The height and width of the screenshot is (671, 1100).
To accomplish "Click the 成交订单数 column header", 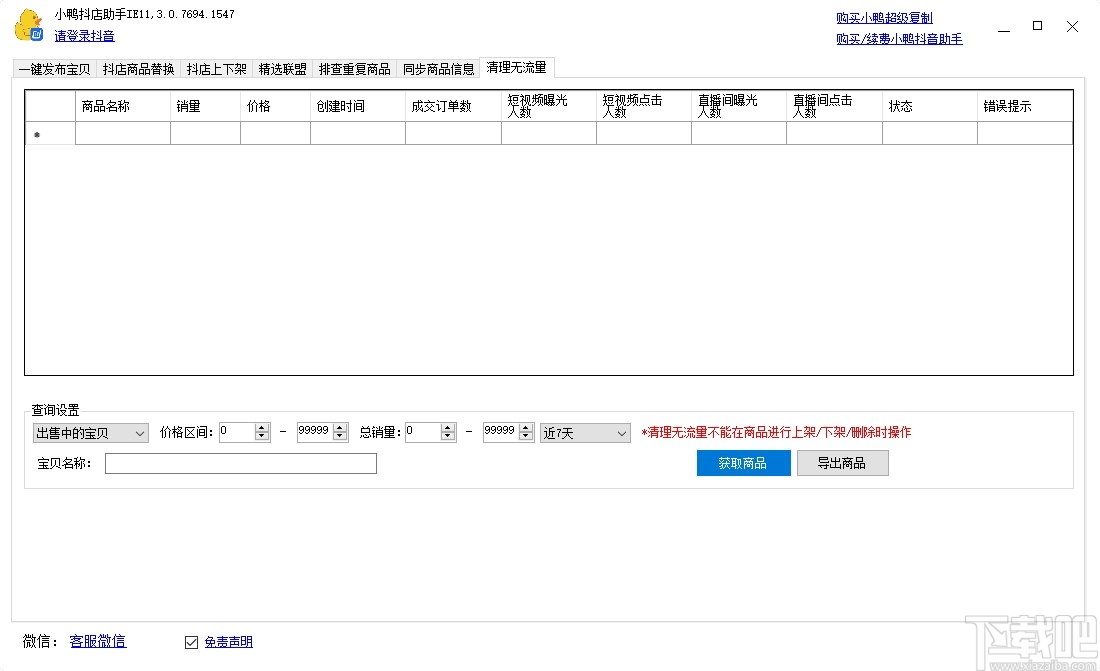I will click(x=453, y=106).
